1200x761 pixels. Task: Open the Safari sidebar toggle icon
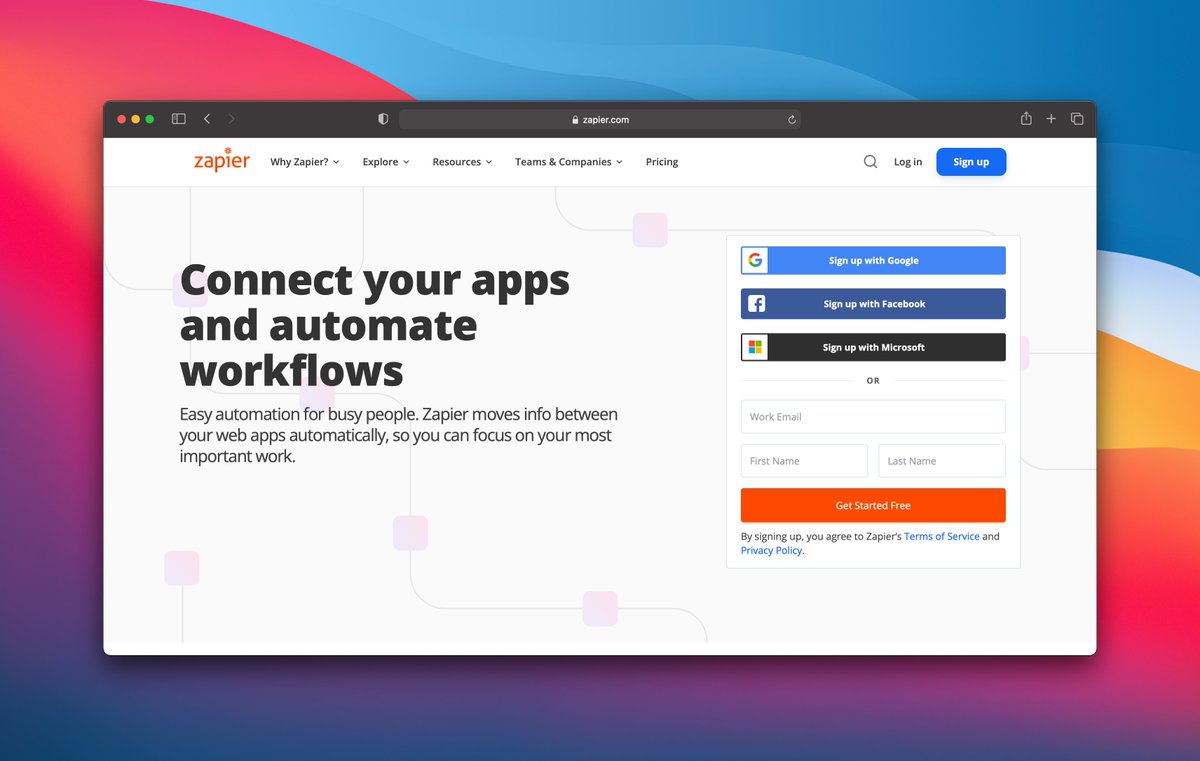point(178,119)
